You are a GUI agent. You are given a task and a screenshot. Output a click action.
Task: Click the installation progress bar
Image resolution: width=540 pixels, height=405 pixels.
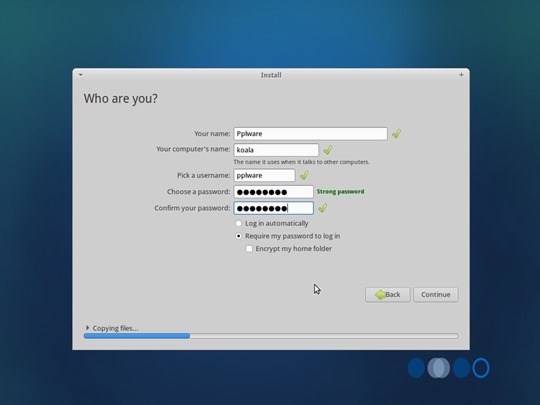[271, 336]
